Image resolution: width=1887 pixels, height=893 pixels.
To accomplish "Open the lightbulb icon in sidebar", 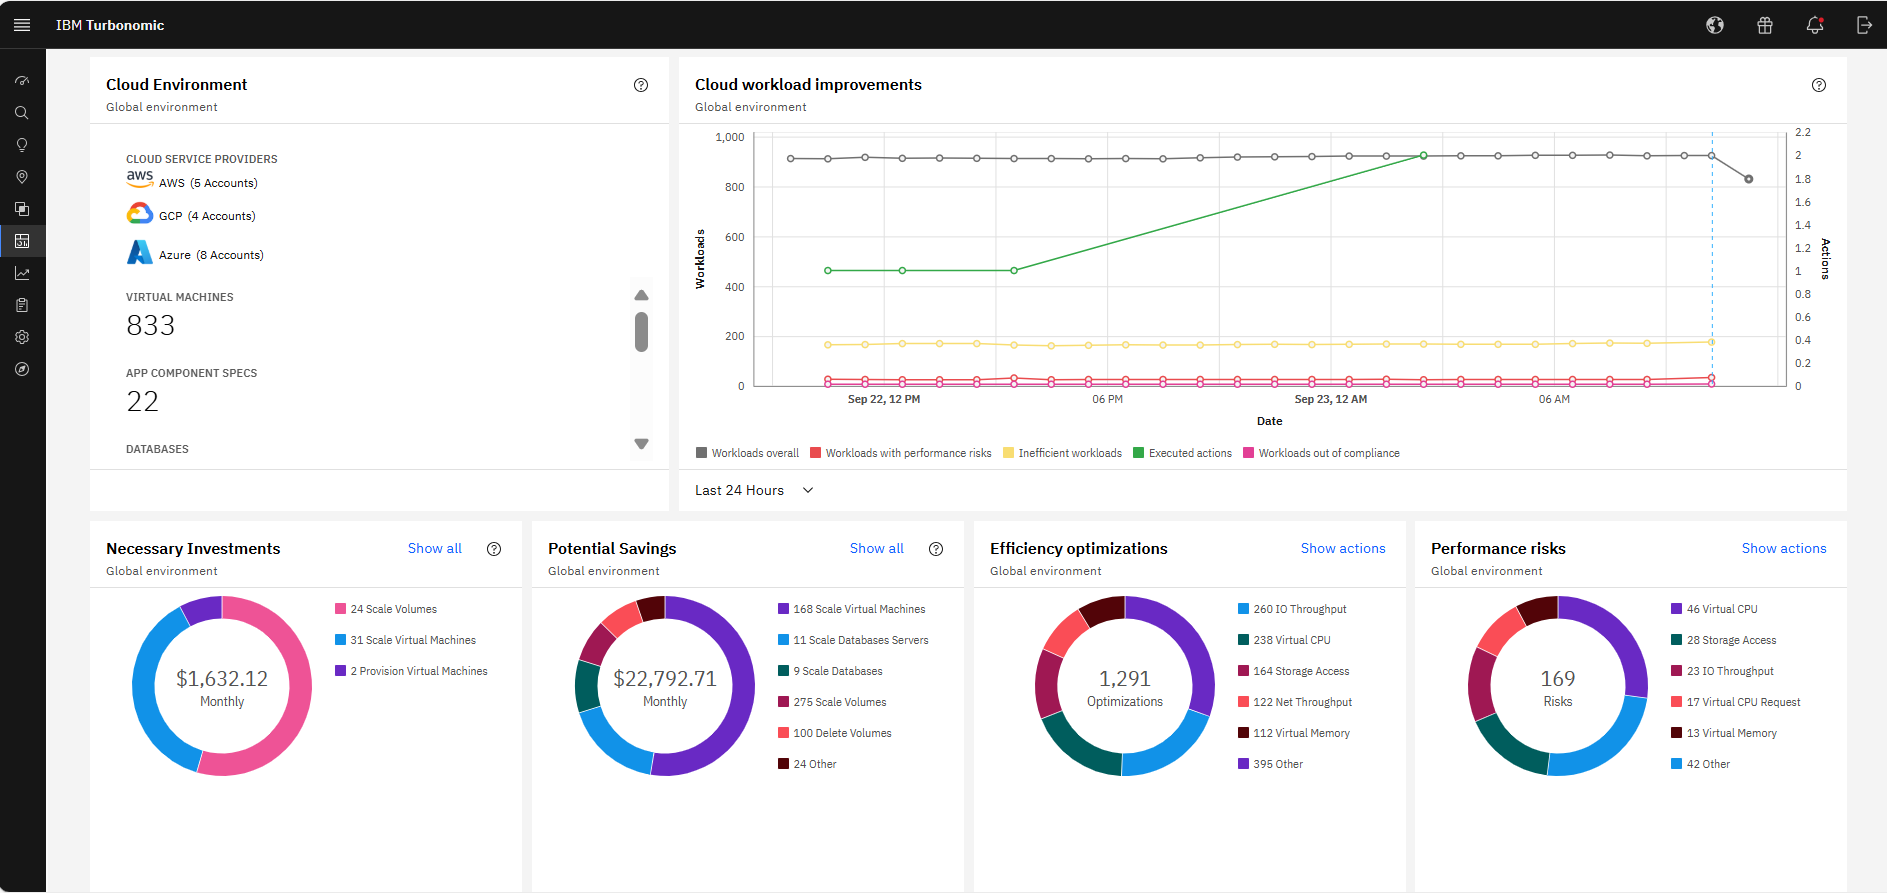I will click(22, 145).
